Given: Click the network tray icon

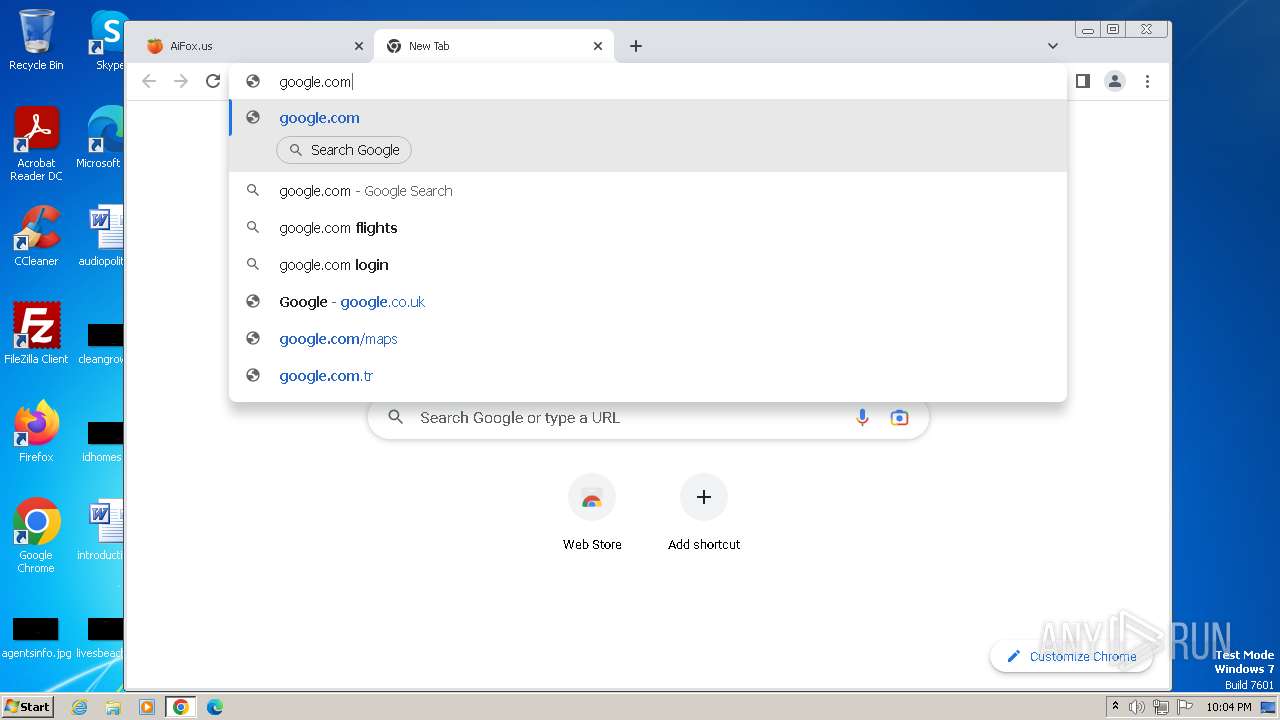Looking at the screenshot, I should pos(1161,707).
